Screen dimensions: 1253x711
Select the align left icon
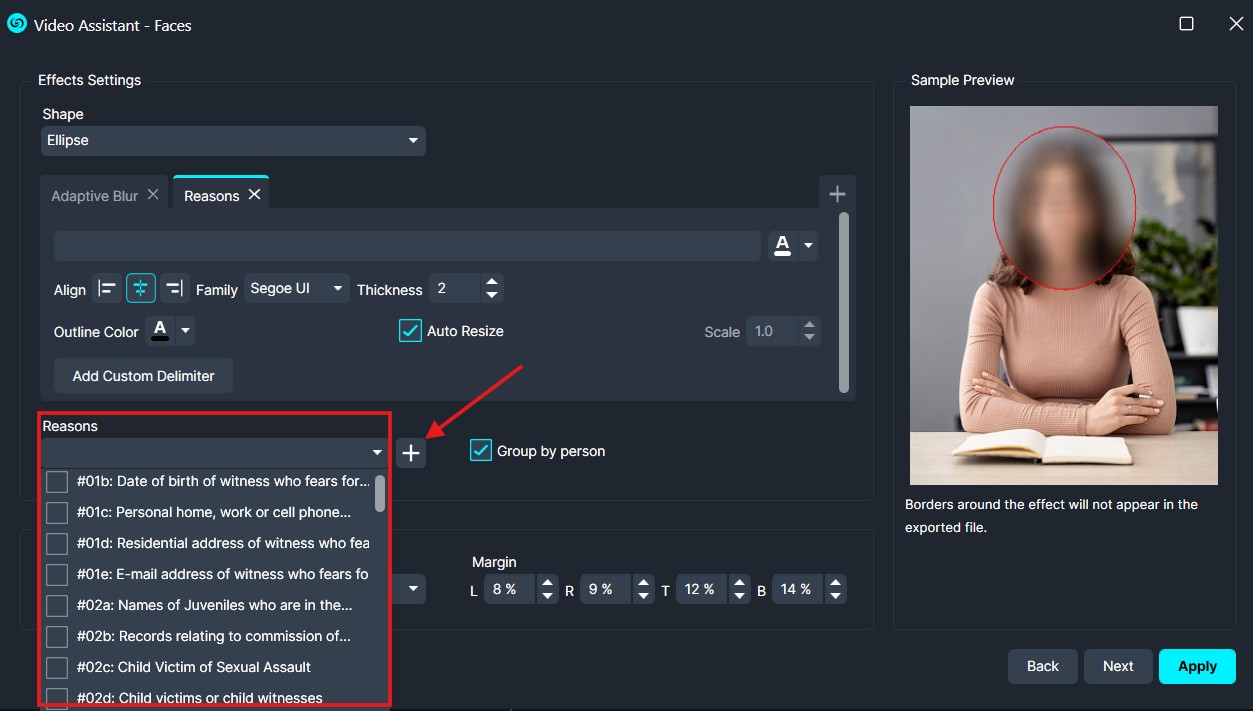click(106, 289)
